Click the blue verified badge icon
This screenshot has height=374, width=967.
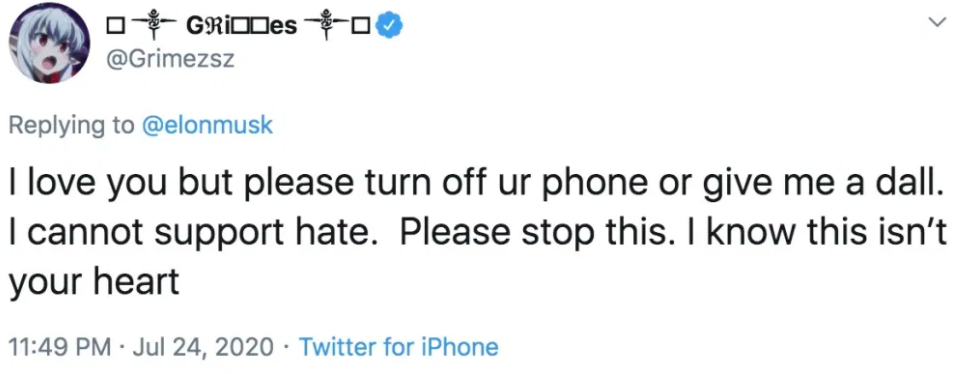(389, 25)
